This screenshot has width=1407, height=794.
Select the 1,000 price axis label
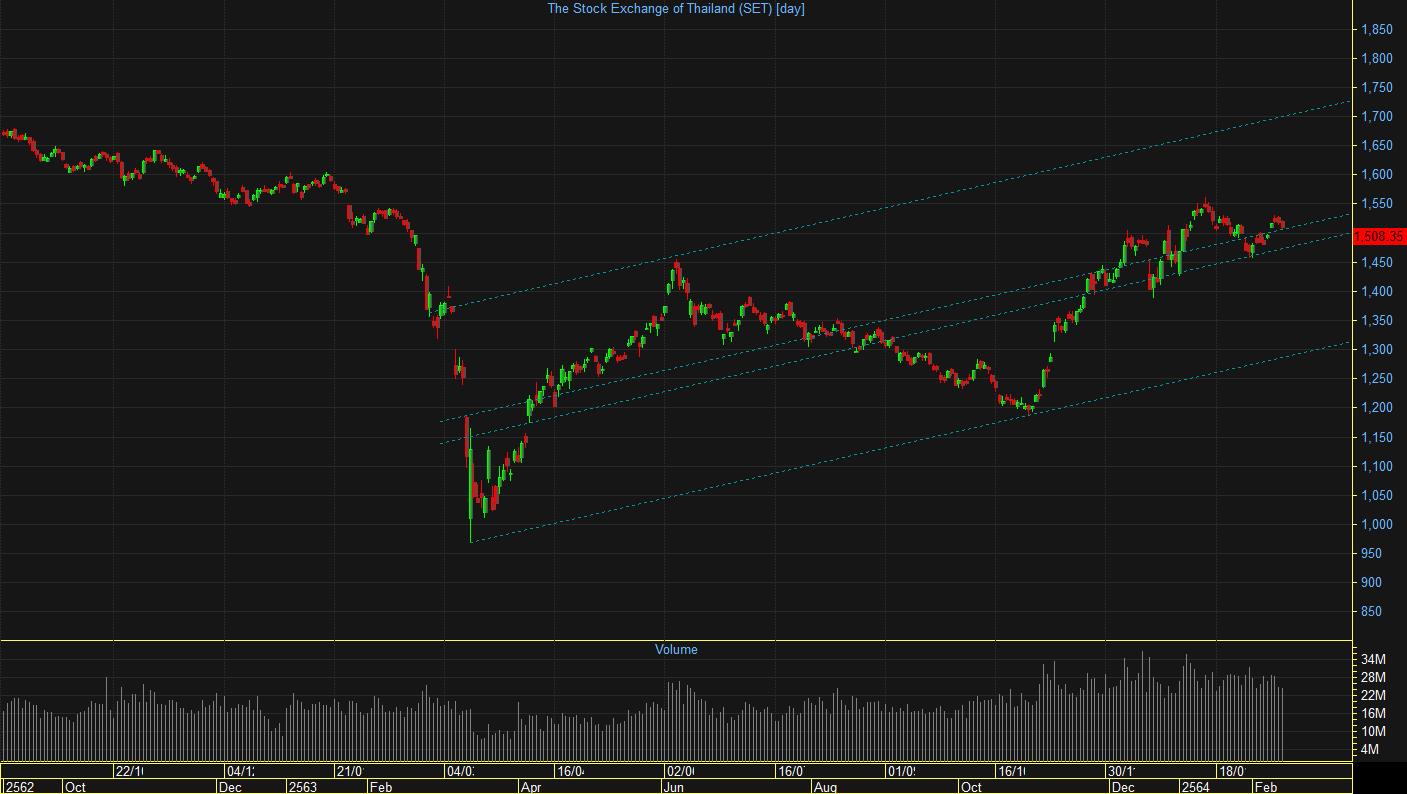coord(1377,525)
